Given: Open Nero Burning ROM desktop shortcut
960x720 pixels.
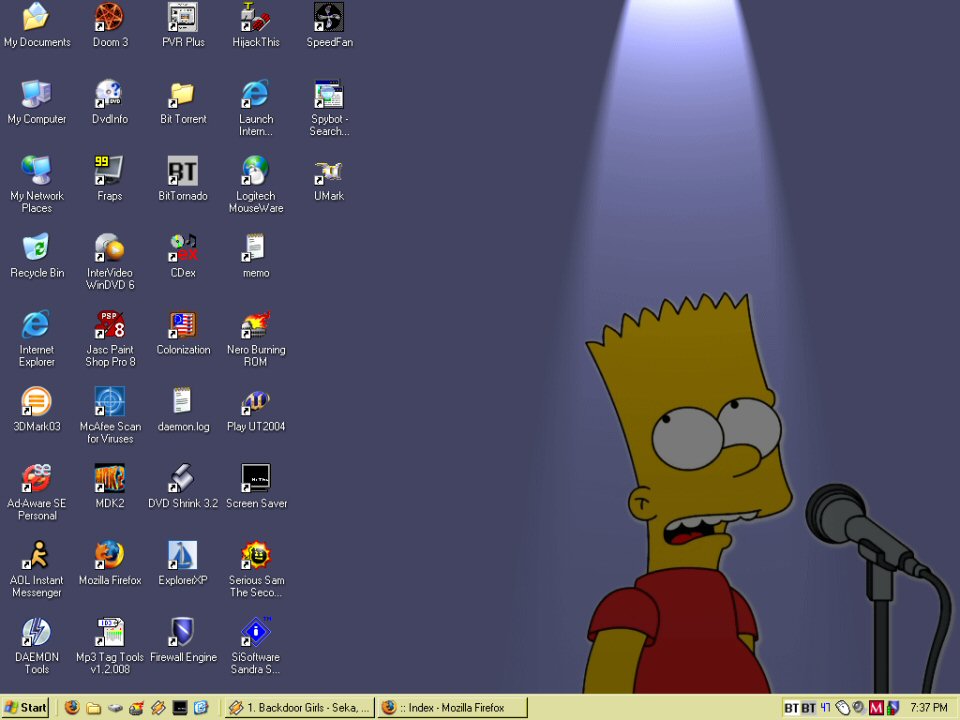Looking at the screenshot, I should point(256,338).
